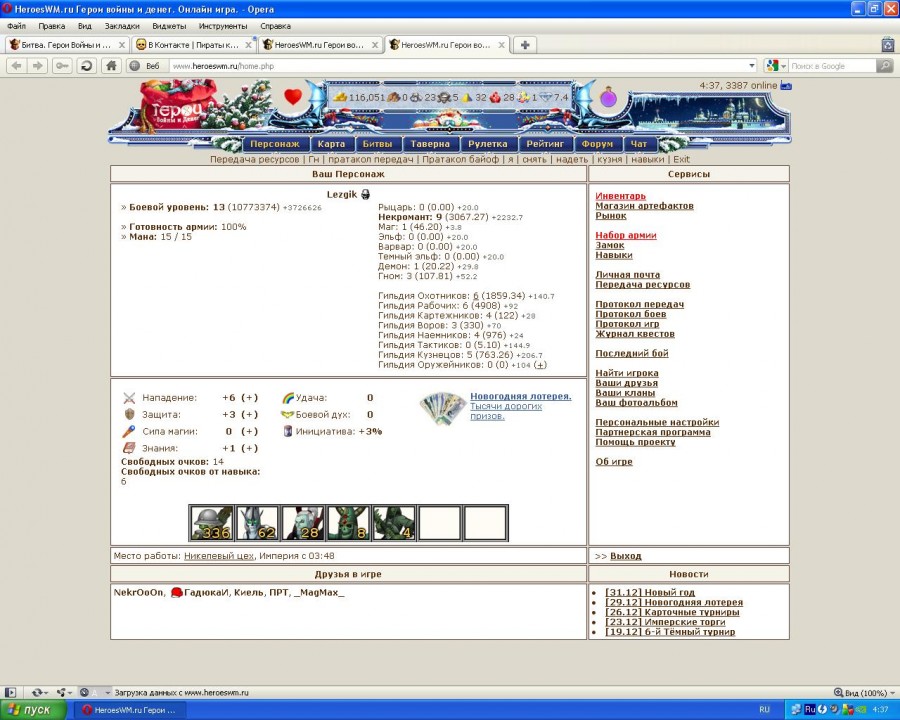Click the RU language indicator on taskbar
Viewport: 900px width, 720px height.
coord(764,710)
